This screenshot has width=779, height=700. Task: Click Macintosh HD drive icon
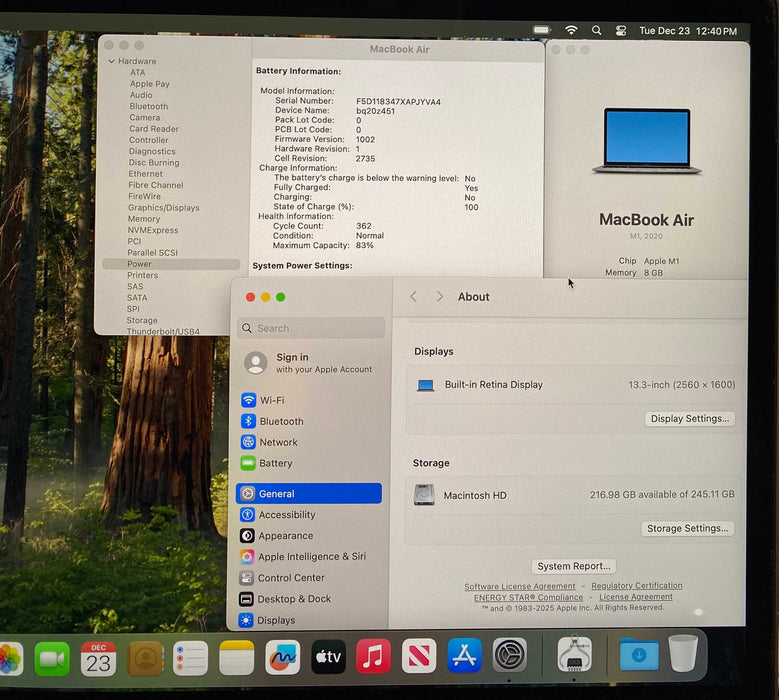click(424, 495)
